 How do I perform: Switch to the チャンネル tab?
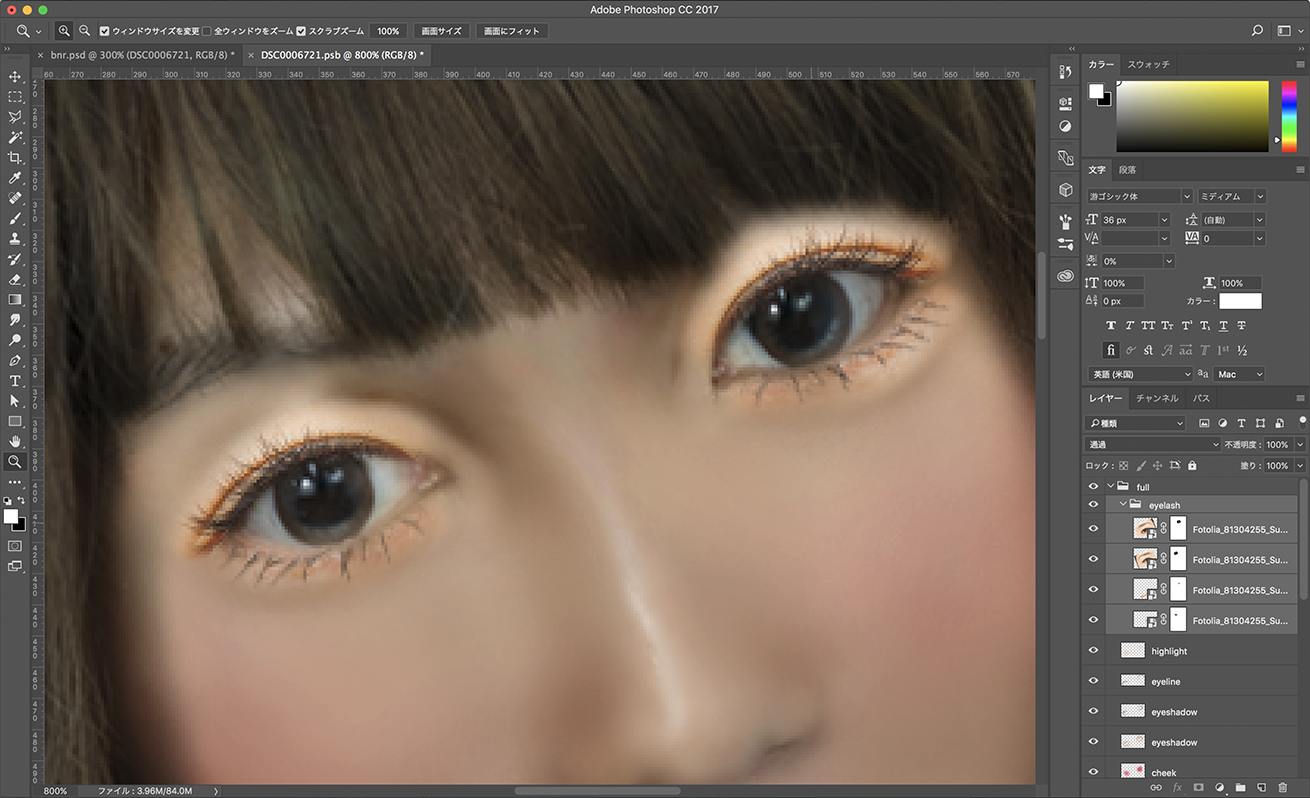click(x=1157, y=398)
